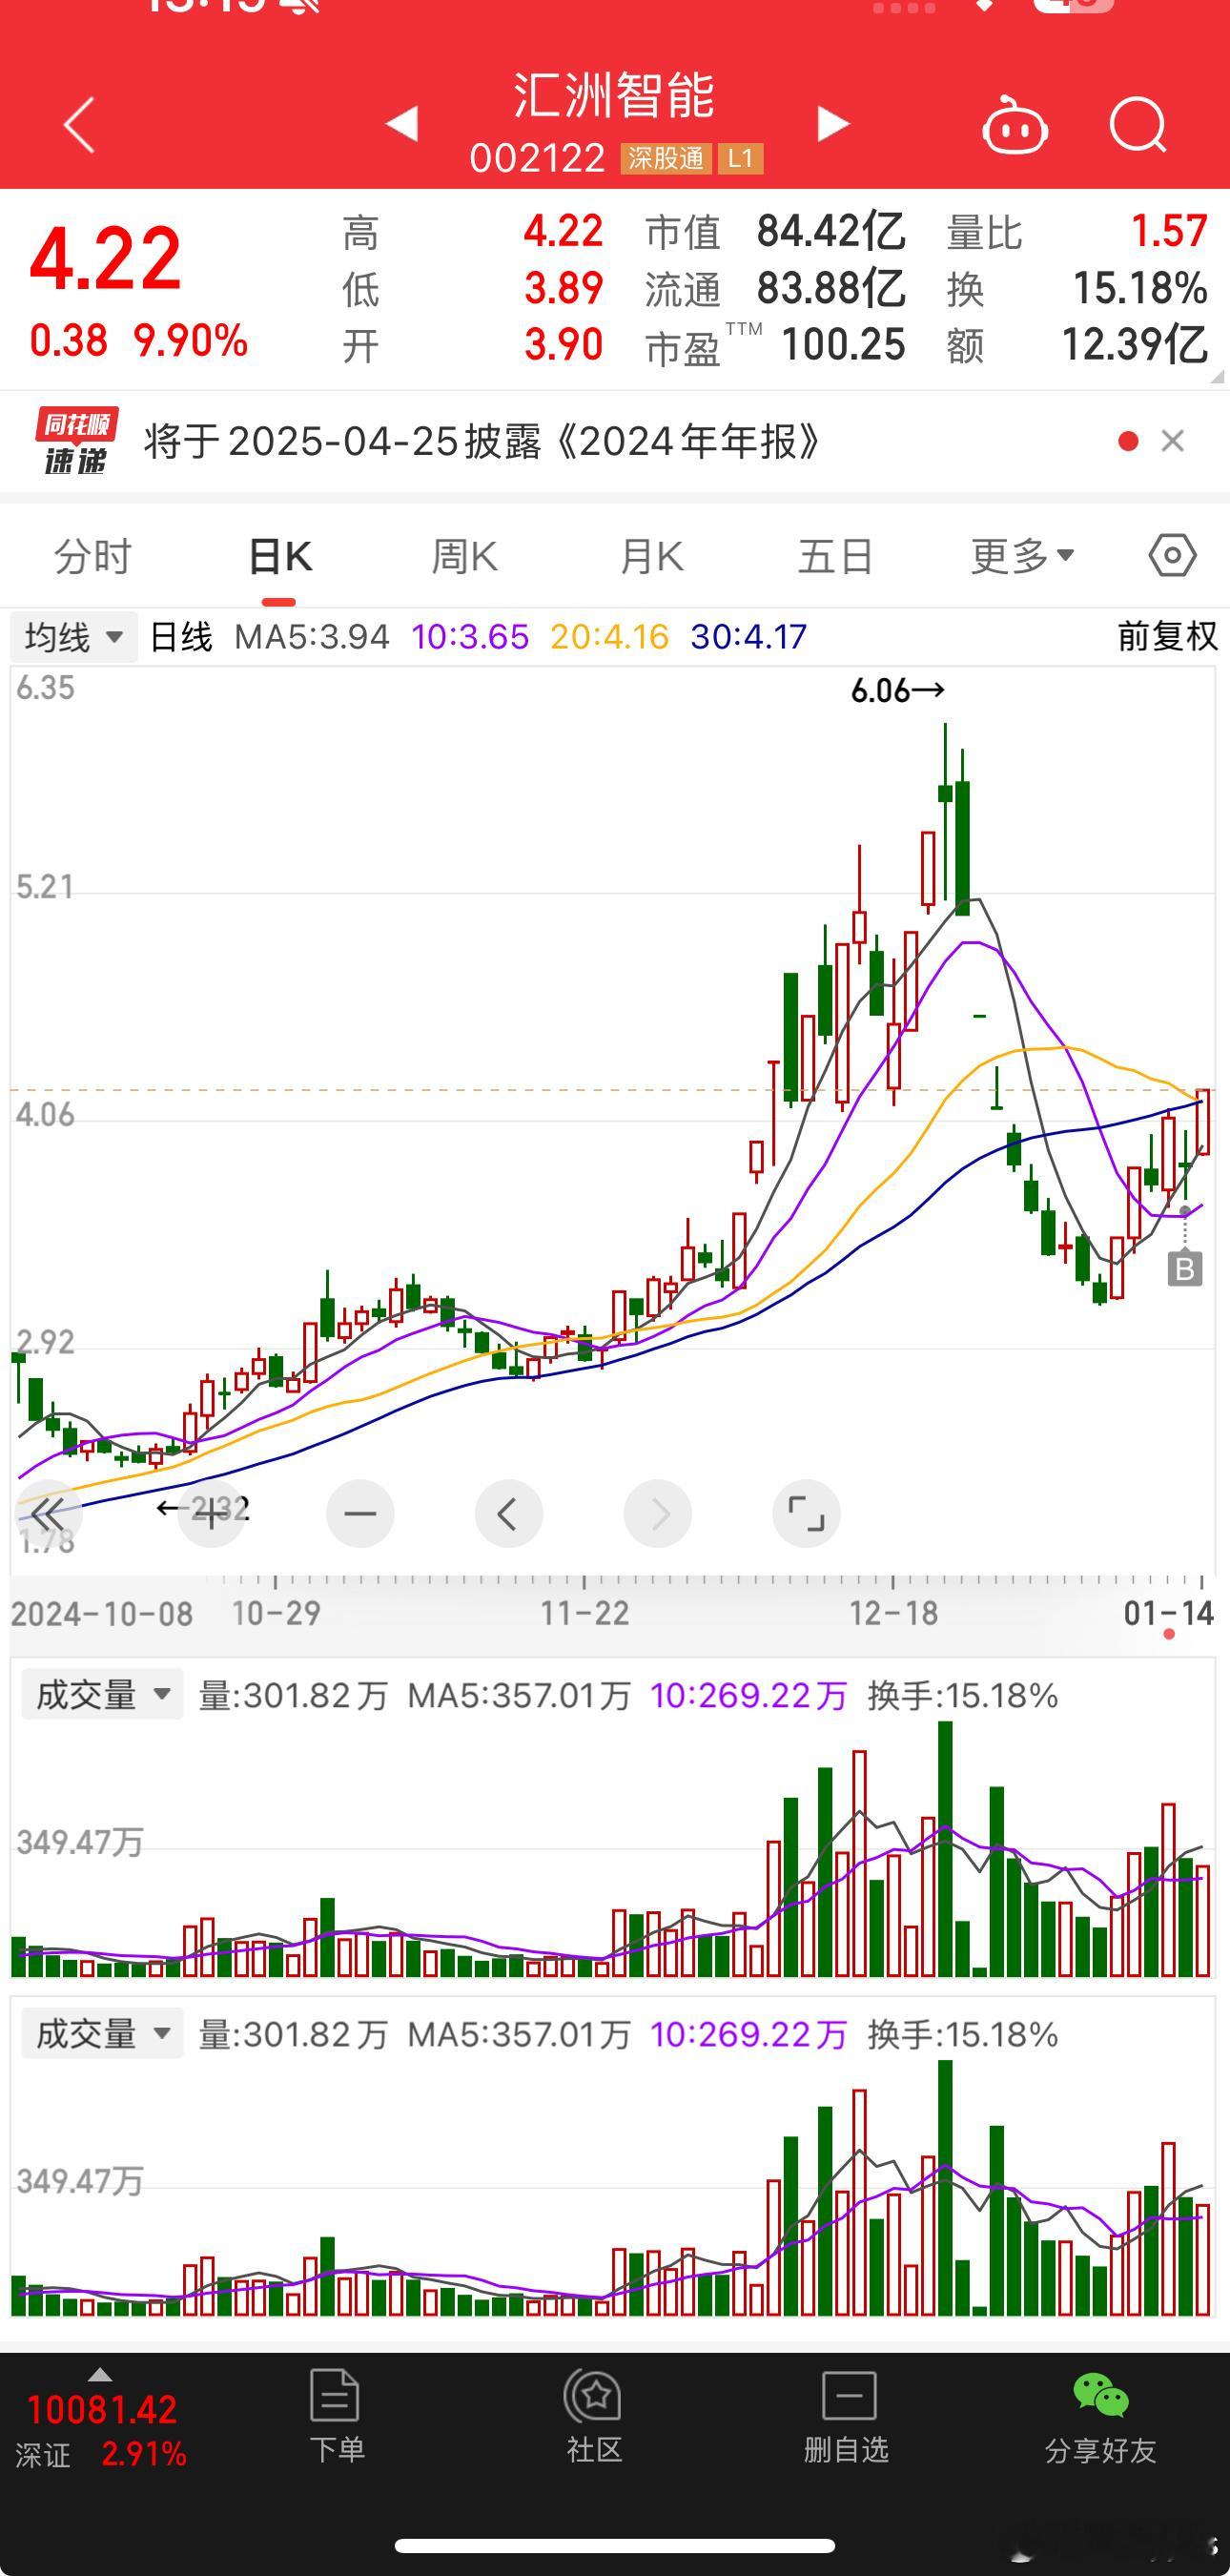Tap the 01-14 date label on the axis
The width and height of the screenshot is (1230, 2576).
[1168, 1613]
